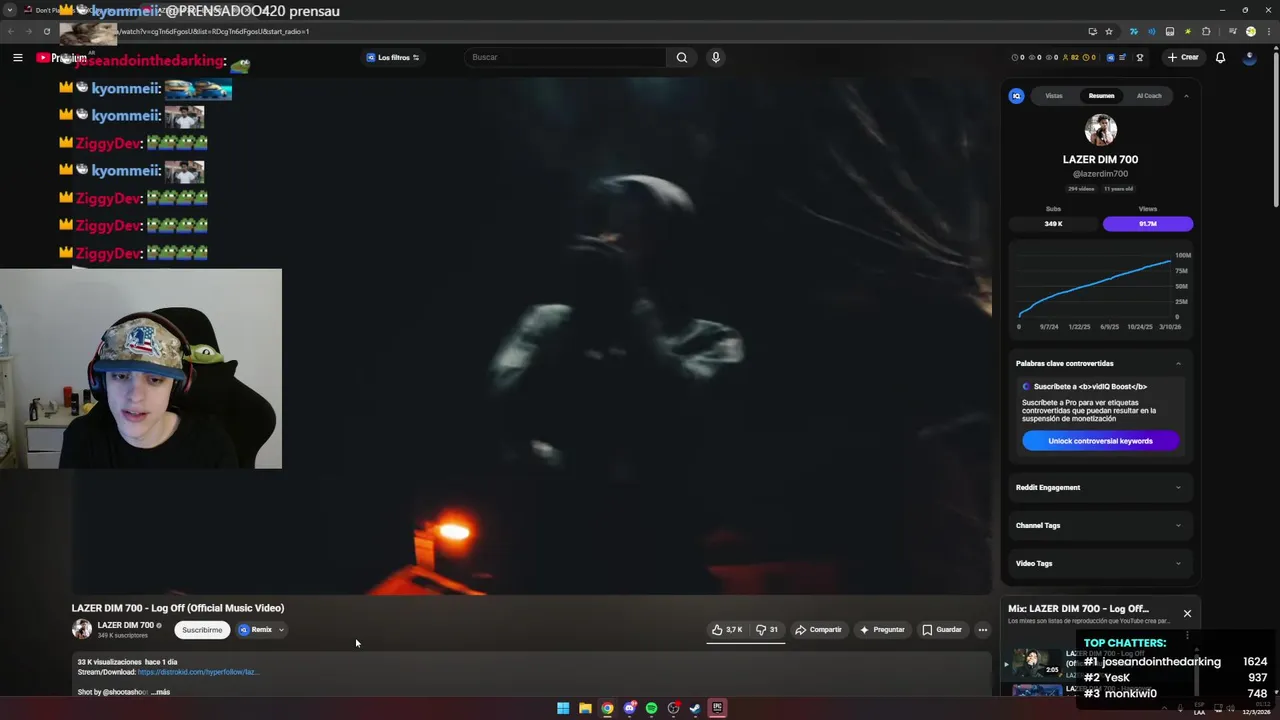Start voice search with microphone icon
This screenshot has width=1280, height=720.
(715, 57)
